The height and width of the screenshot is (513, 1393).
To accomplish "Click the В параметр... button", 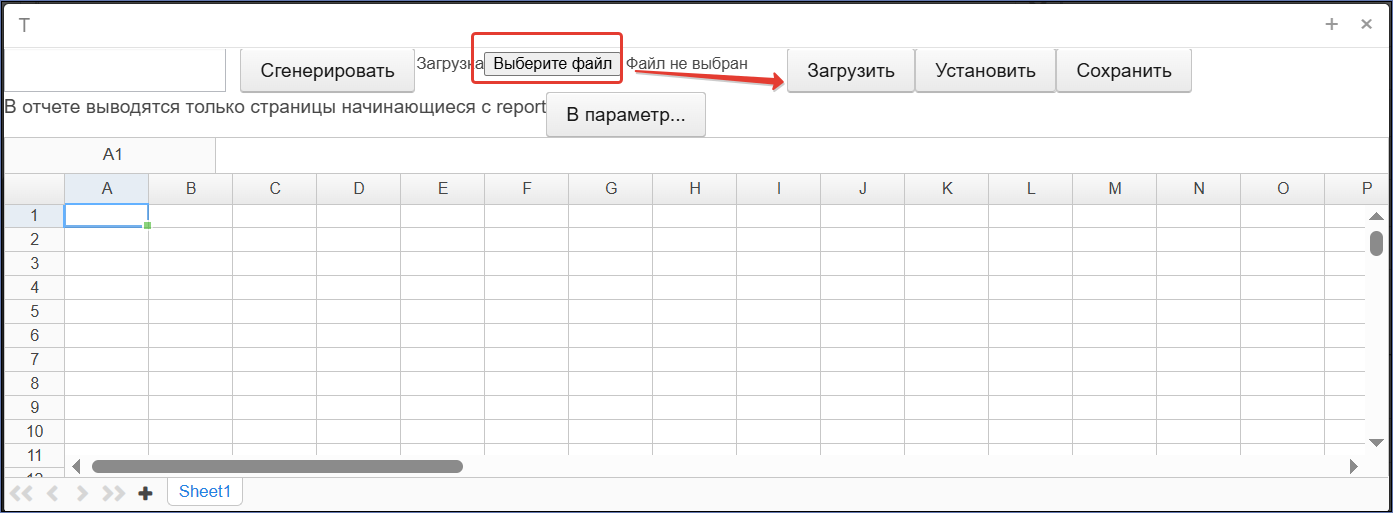I will coord(626,115).
